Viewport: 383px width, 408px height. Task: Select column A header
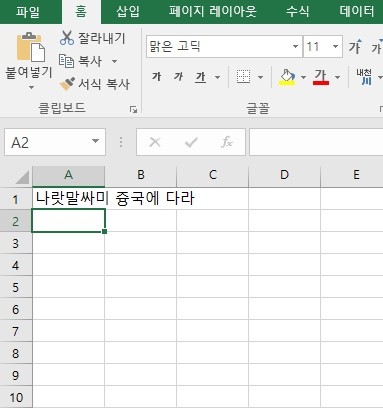(68, 175)
